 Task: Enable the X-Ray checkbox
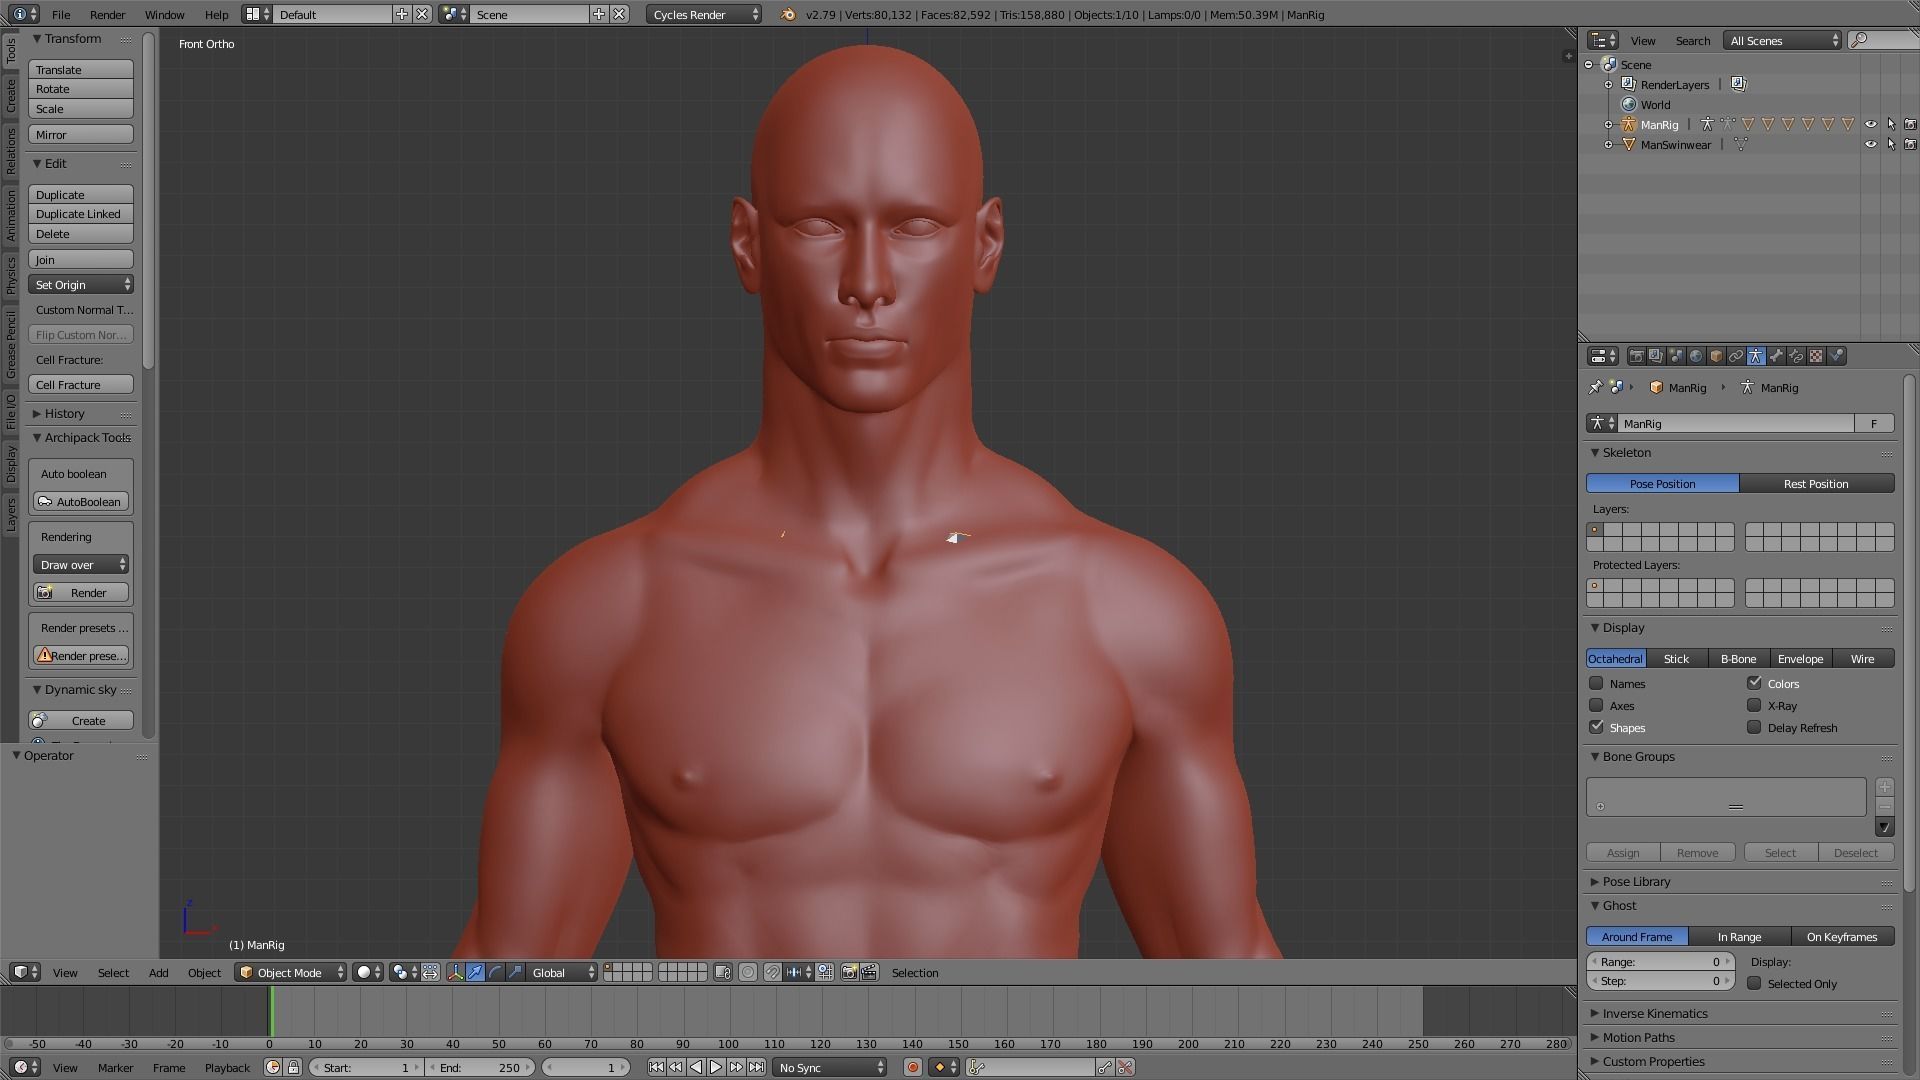pos(1754,705)
